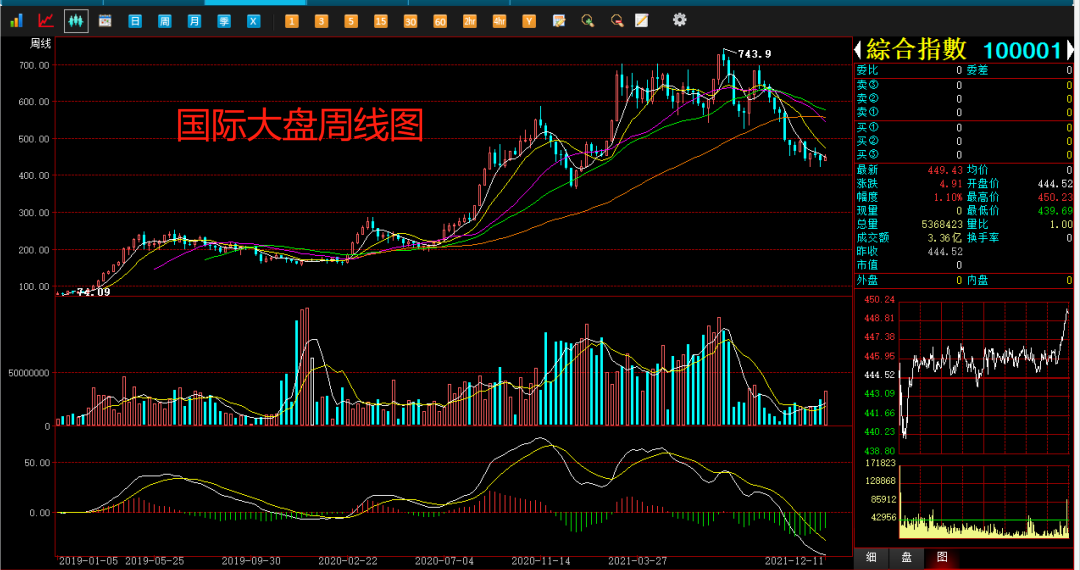
Task: Open the notepad drawing tool icon
Action: point(641,21)
